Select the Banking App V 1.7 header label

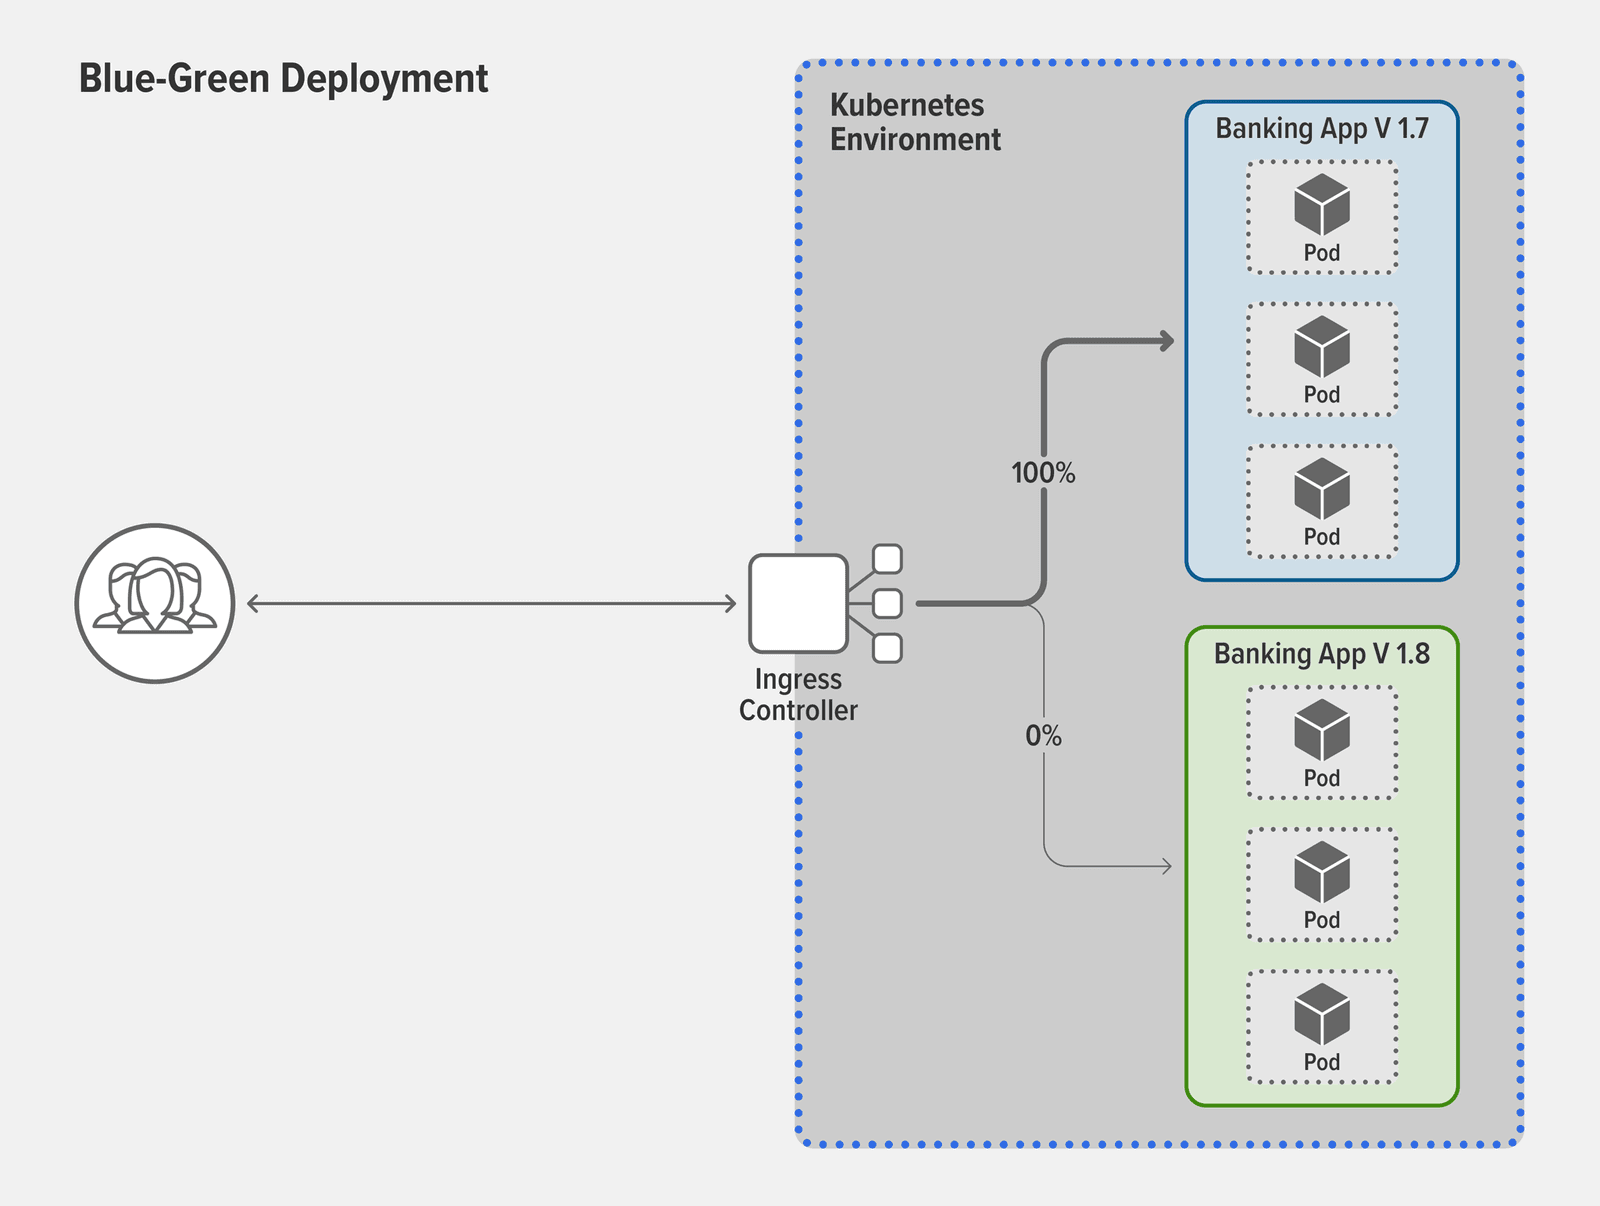[x=1322, y=128]
